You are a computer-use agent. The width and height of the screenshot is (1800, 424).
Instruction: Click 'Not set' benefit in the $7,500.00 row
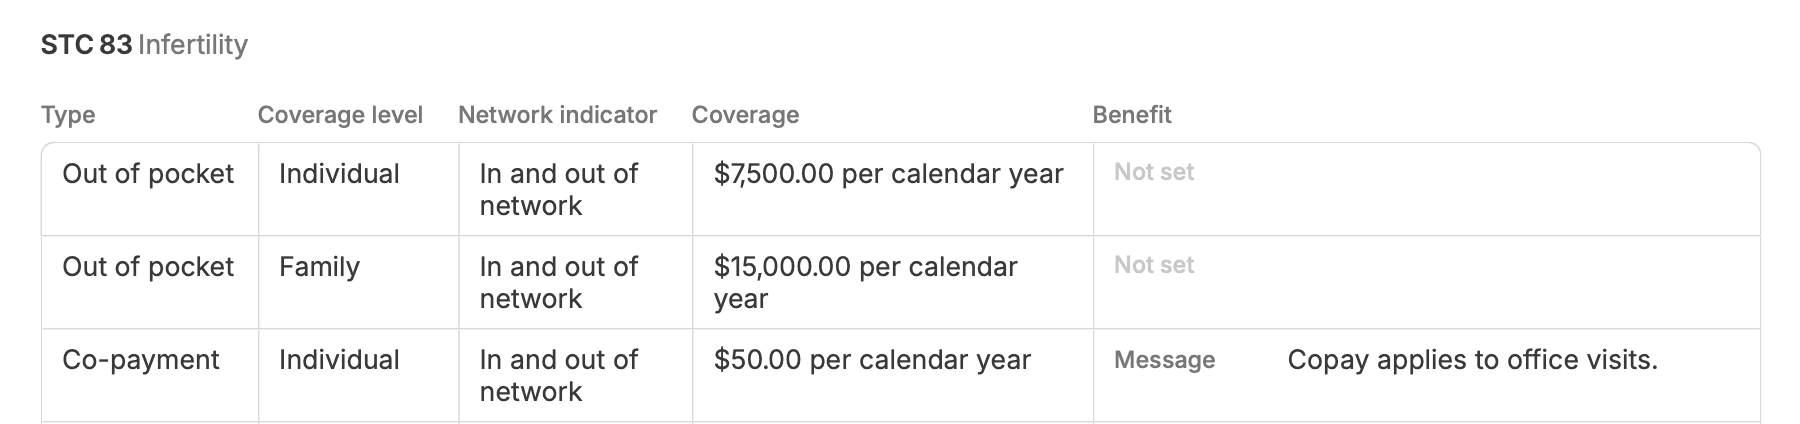coord(1154,172)
